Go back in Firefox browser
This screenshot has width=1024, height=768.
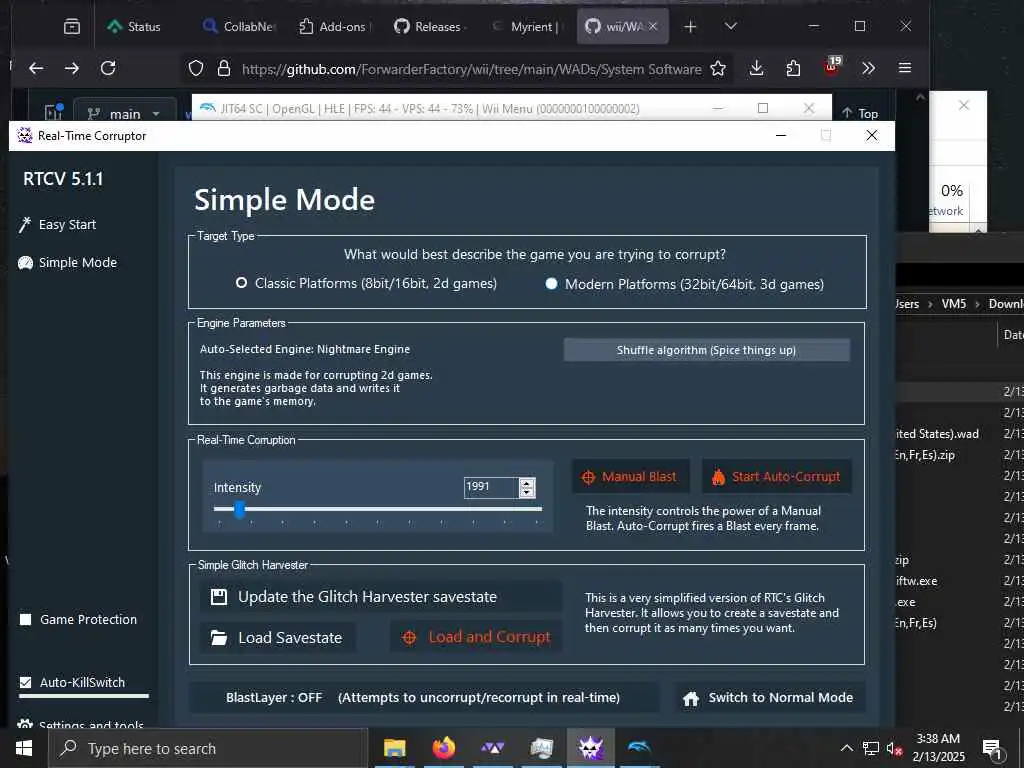pyautogui.click(x=37, y=68)
